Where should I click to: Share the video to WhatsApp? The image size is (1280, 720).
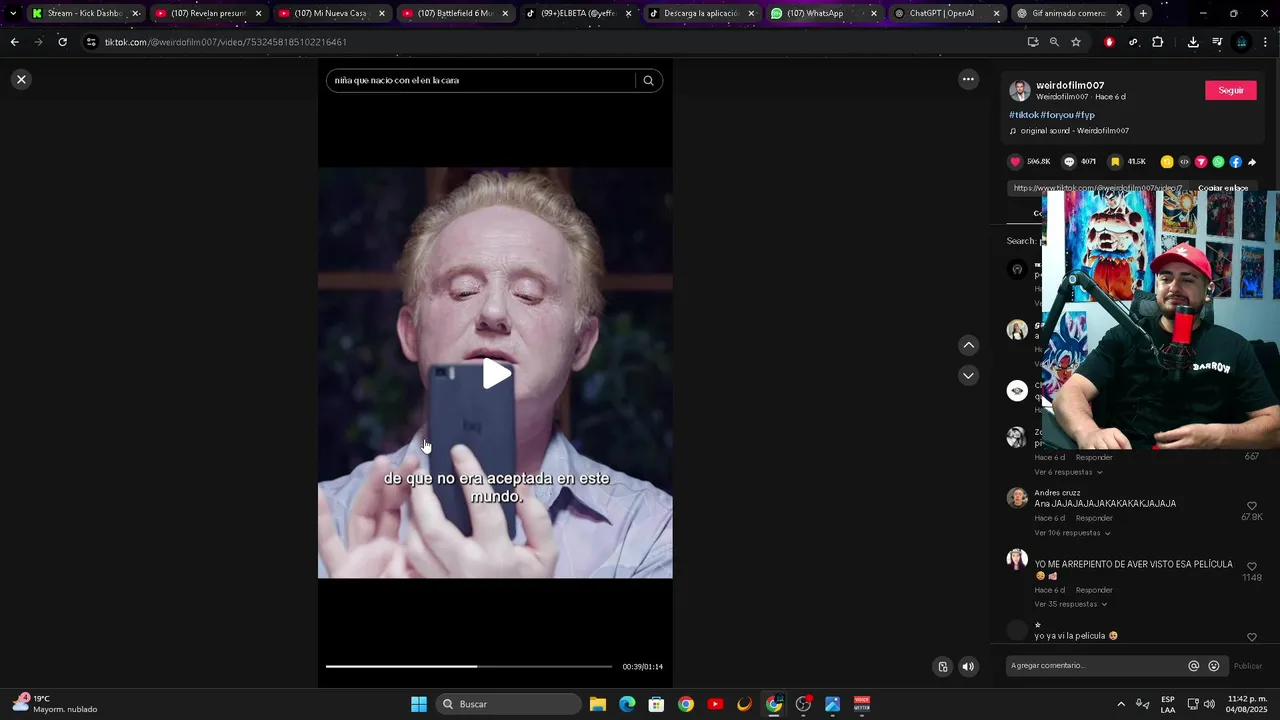click(1218, 162)
